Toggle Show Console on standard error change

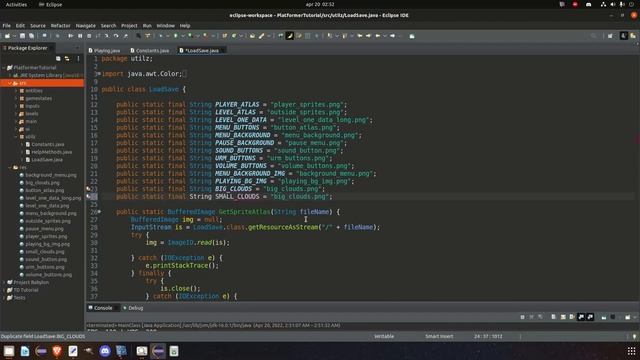pos(590,317)
